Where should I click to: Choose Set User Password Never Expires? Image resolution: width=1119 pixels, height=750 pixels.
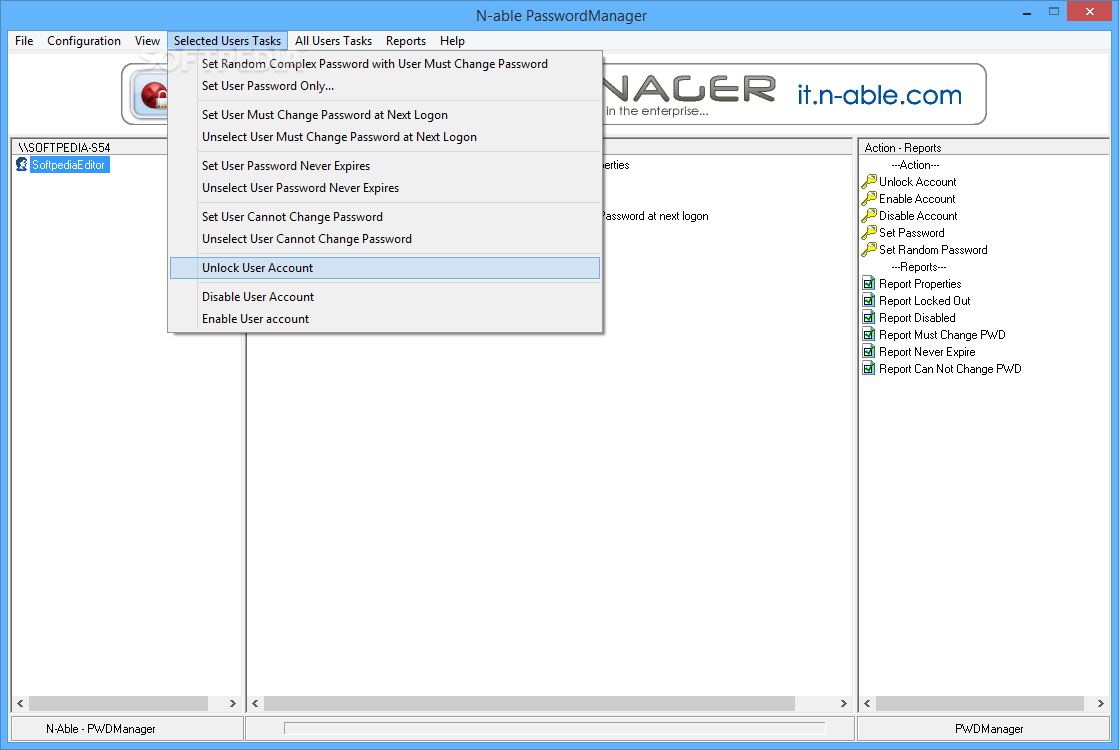pyautogui.click(x=385, y=166)
